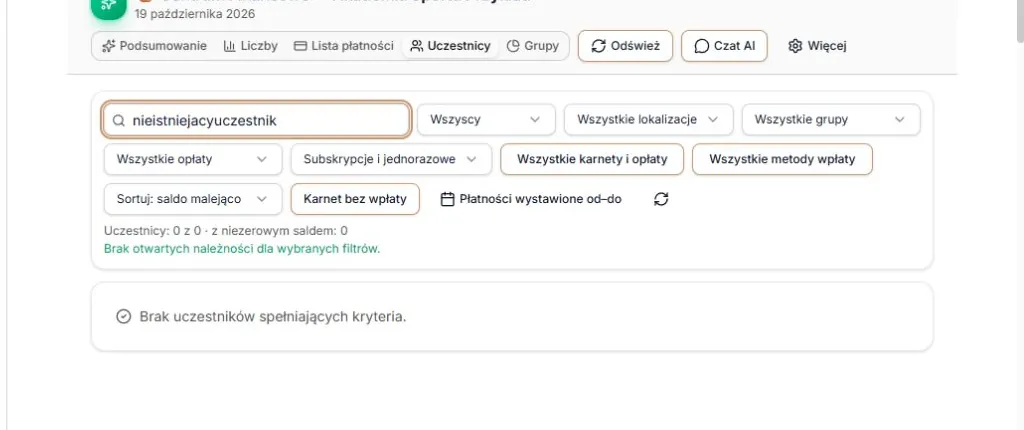Viewport: 1024px width, 430px height.
Task: Open the Więcej settings menu
Action: click(x=817, y=46)
